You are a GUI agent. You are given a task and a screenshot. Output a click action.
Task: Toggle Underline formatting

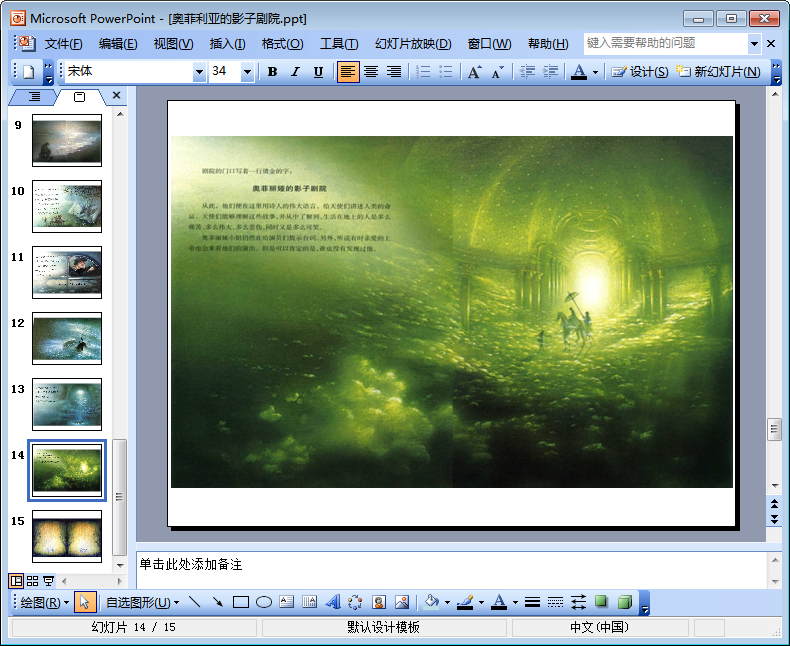318,72
